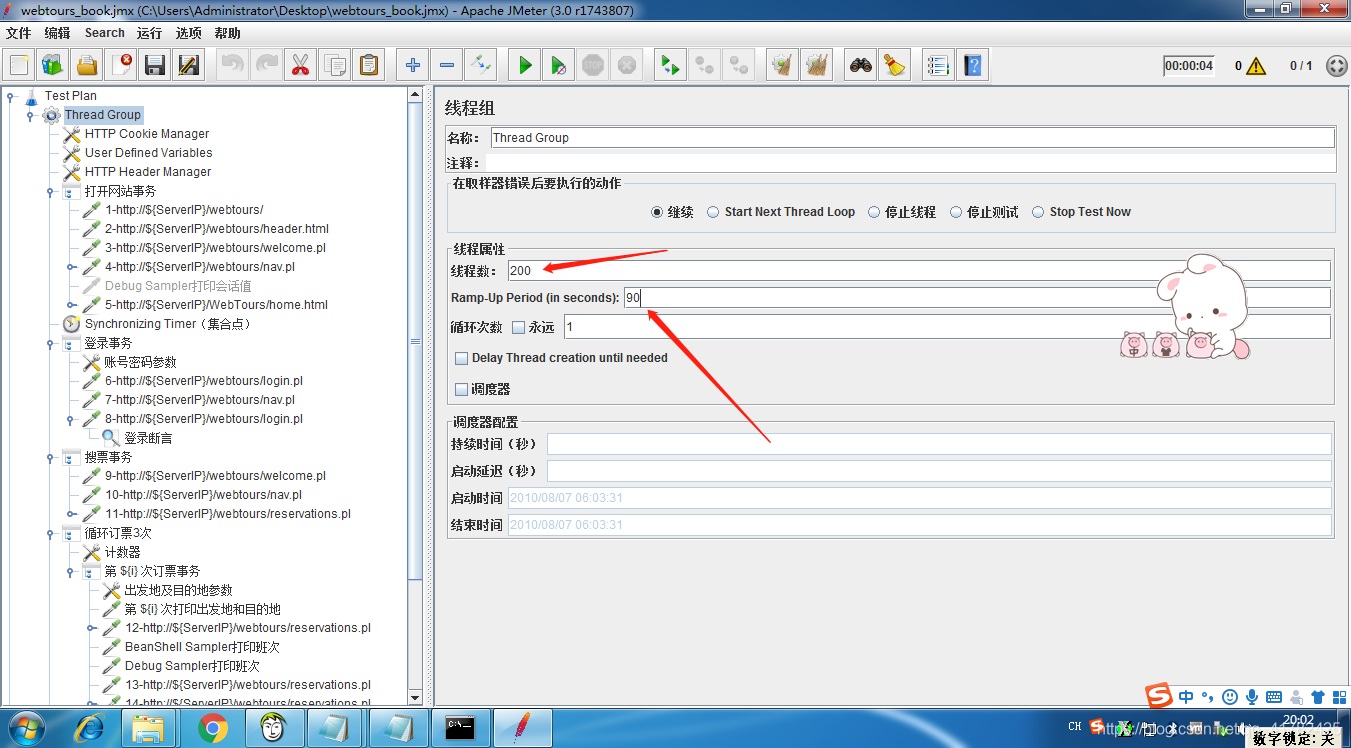Click Start no pauses icon
This screenshot has width=1351, height=748.
[x=559, y=66]
